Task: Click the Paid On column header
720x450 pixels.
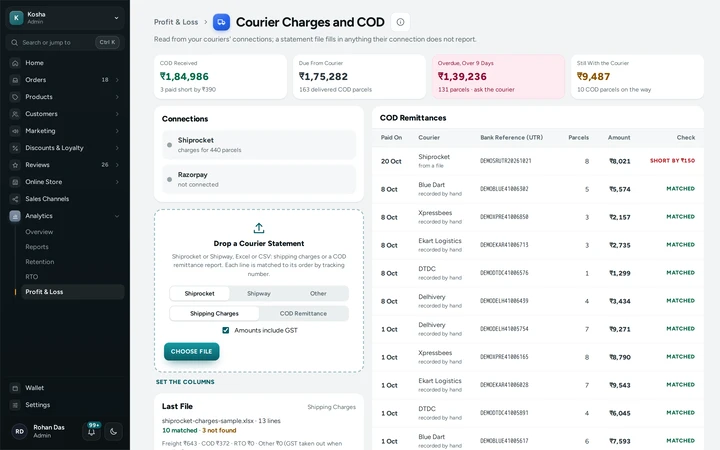Action: click(x=391, y=137)
